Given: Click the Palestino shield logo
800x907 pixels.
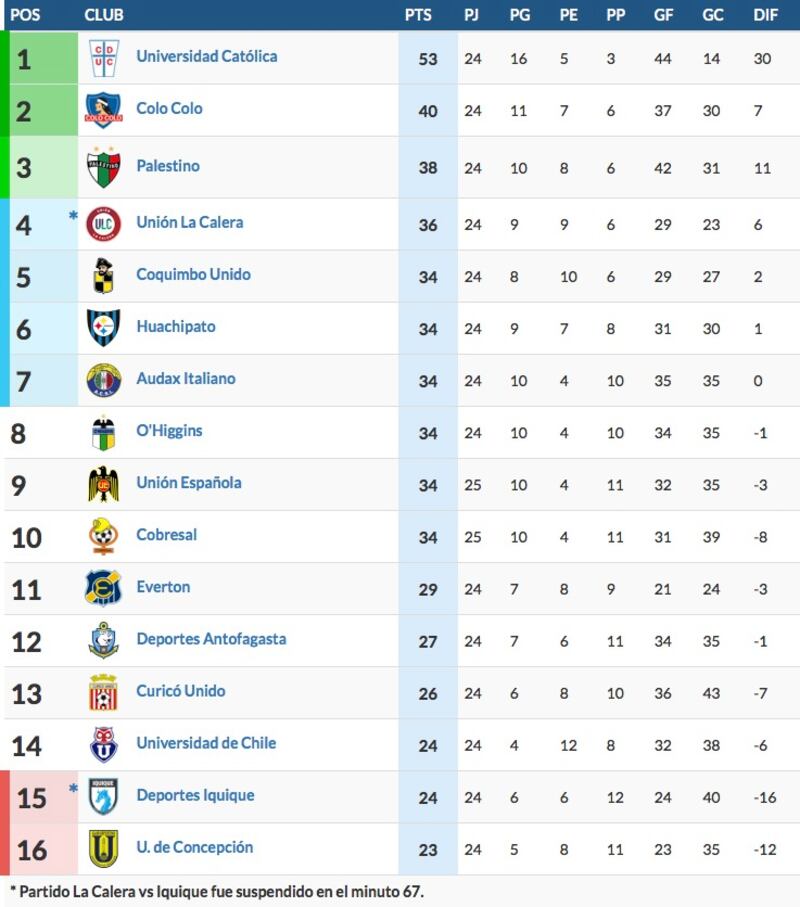Looking at the screenshot, I should [x=104, y=167].
